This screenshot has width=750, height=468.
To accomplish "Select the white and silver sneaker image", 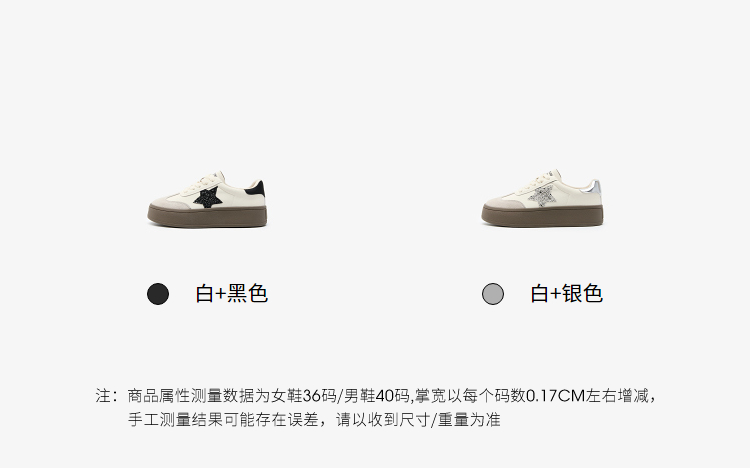I will point(542,199).
